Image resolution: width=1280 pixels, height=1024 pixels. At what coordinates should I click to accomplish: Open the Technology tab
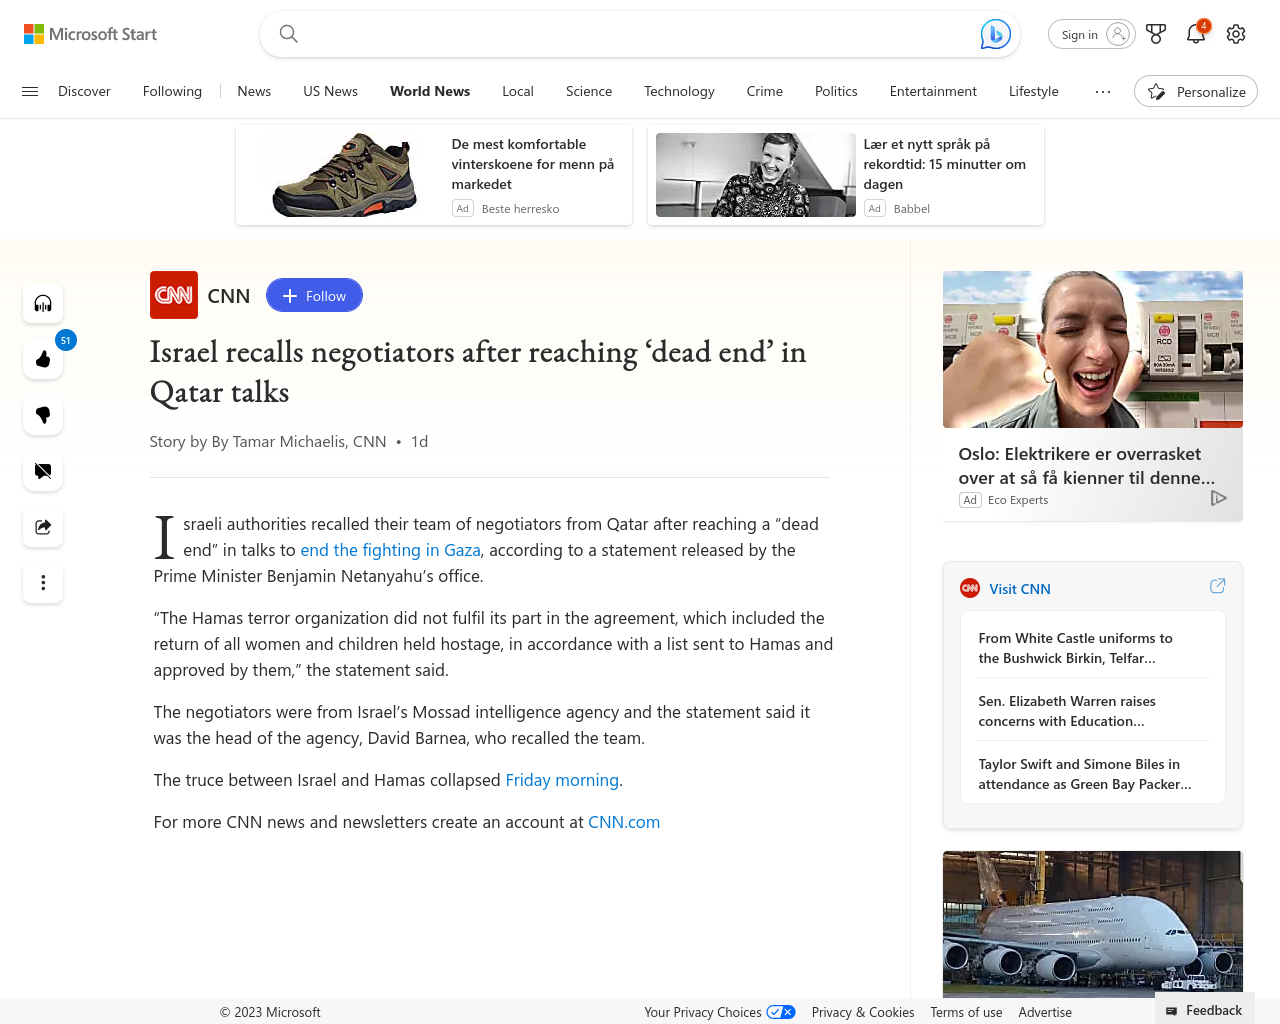pyautogui.click(x=680, y=91)
